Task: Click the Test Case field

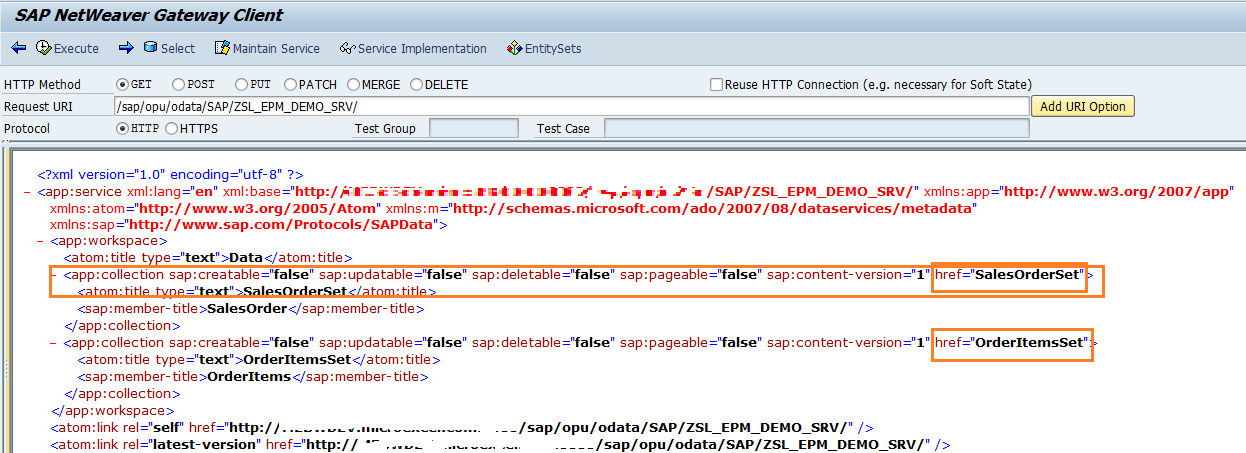Action: pos(816,128)
